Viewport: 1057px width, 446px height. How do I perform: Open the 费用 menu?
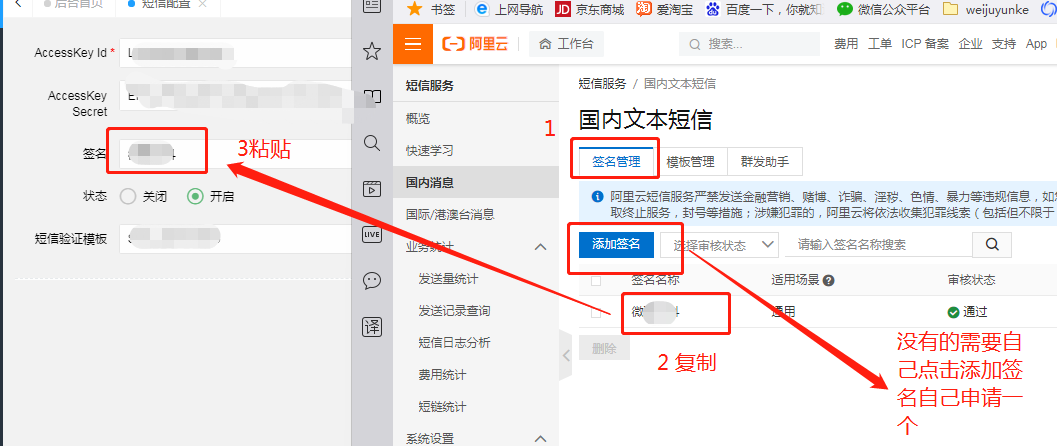(x=846, y=44)
